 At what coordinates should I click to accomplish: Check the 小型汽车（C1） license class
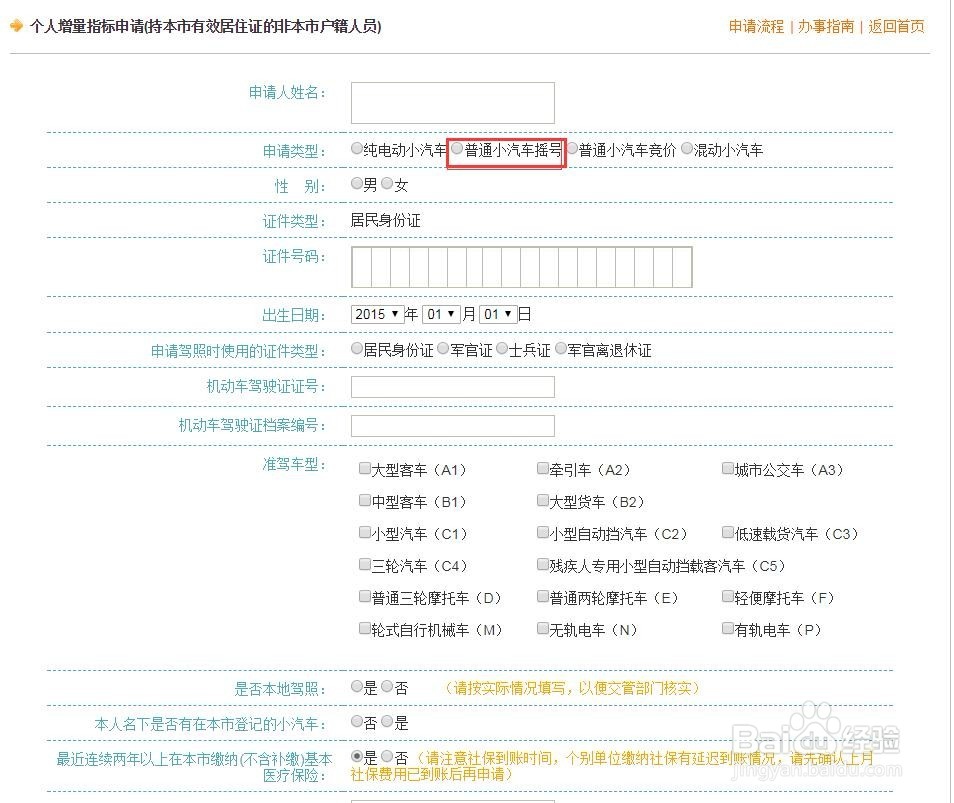(x=364, y=532)
